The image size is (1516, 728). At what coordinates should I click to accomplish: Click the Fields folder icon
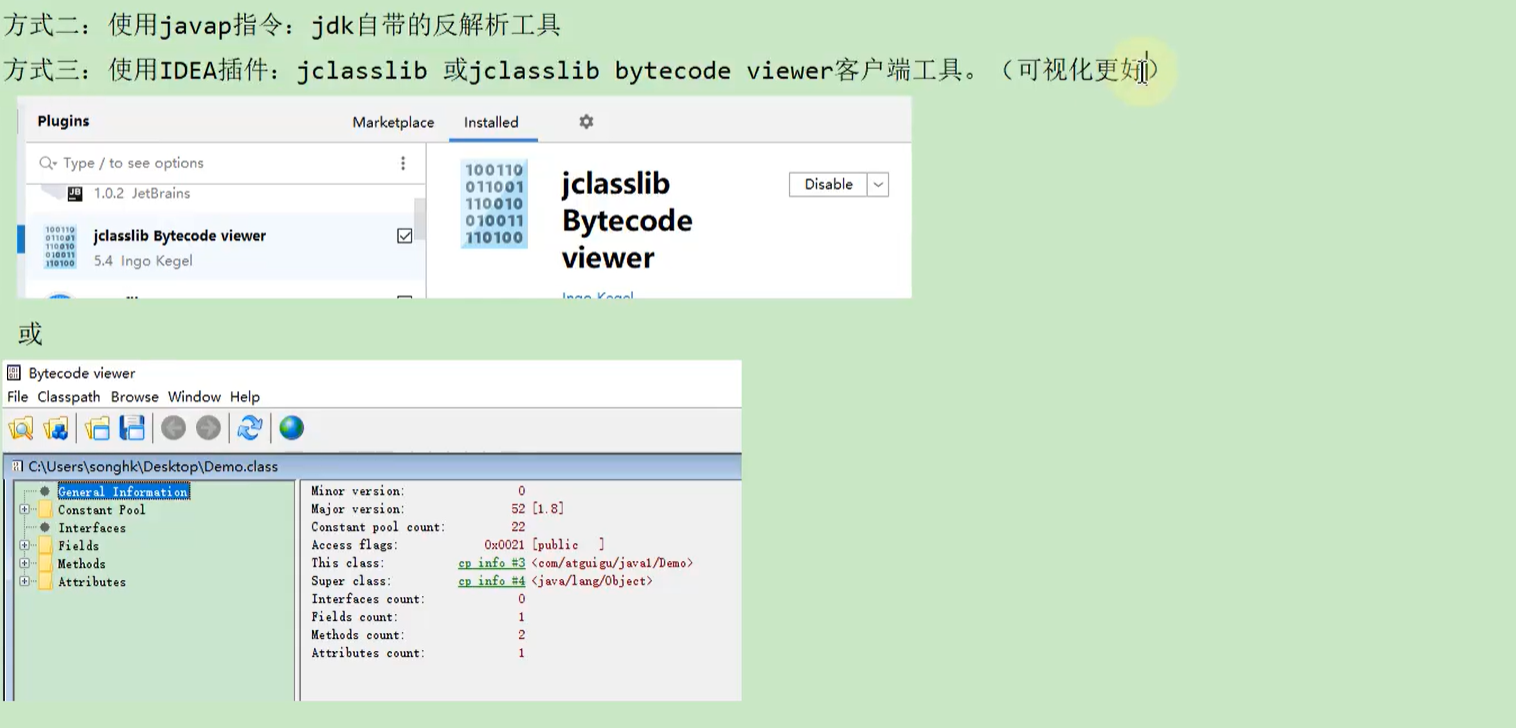click(45, 546)
